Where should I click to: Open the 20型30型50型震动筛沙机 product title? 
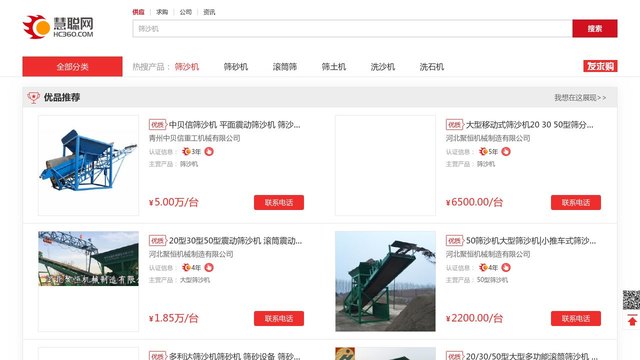(236, 241)
